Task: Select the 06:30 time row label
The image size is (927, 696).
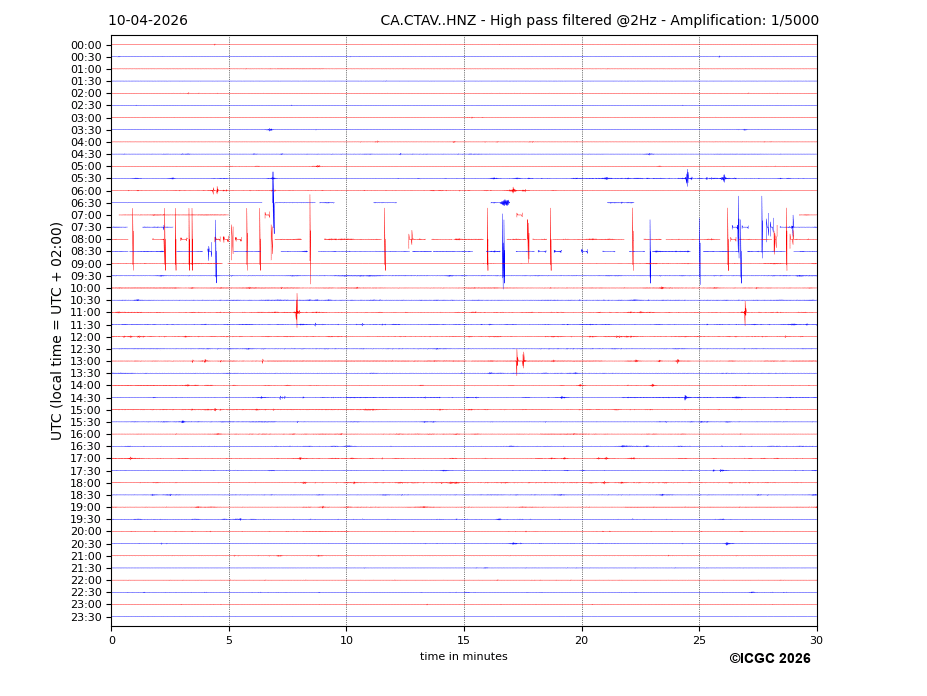Action: click(86, 203)
